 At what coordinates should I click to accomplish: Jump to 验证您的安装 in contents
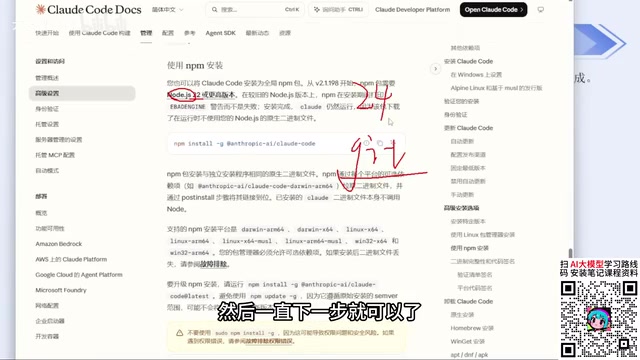point(461,101)
